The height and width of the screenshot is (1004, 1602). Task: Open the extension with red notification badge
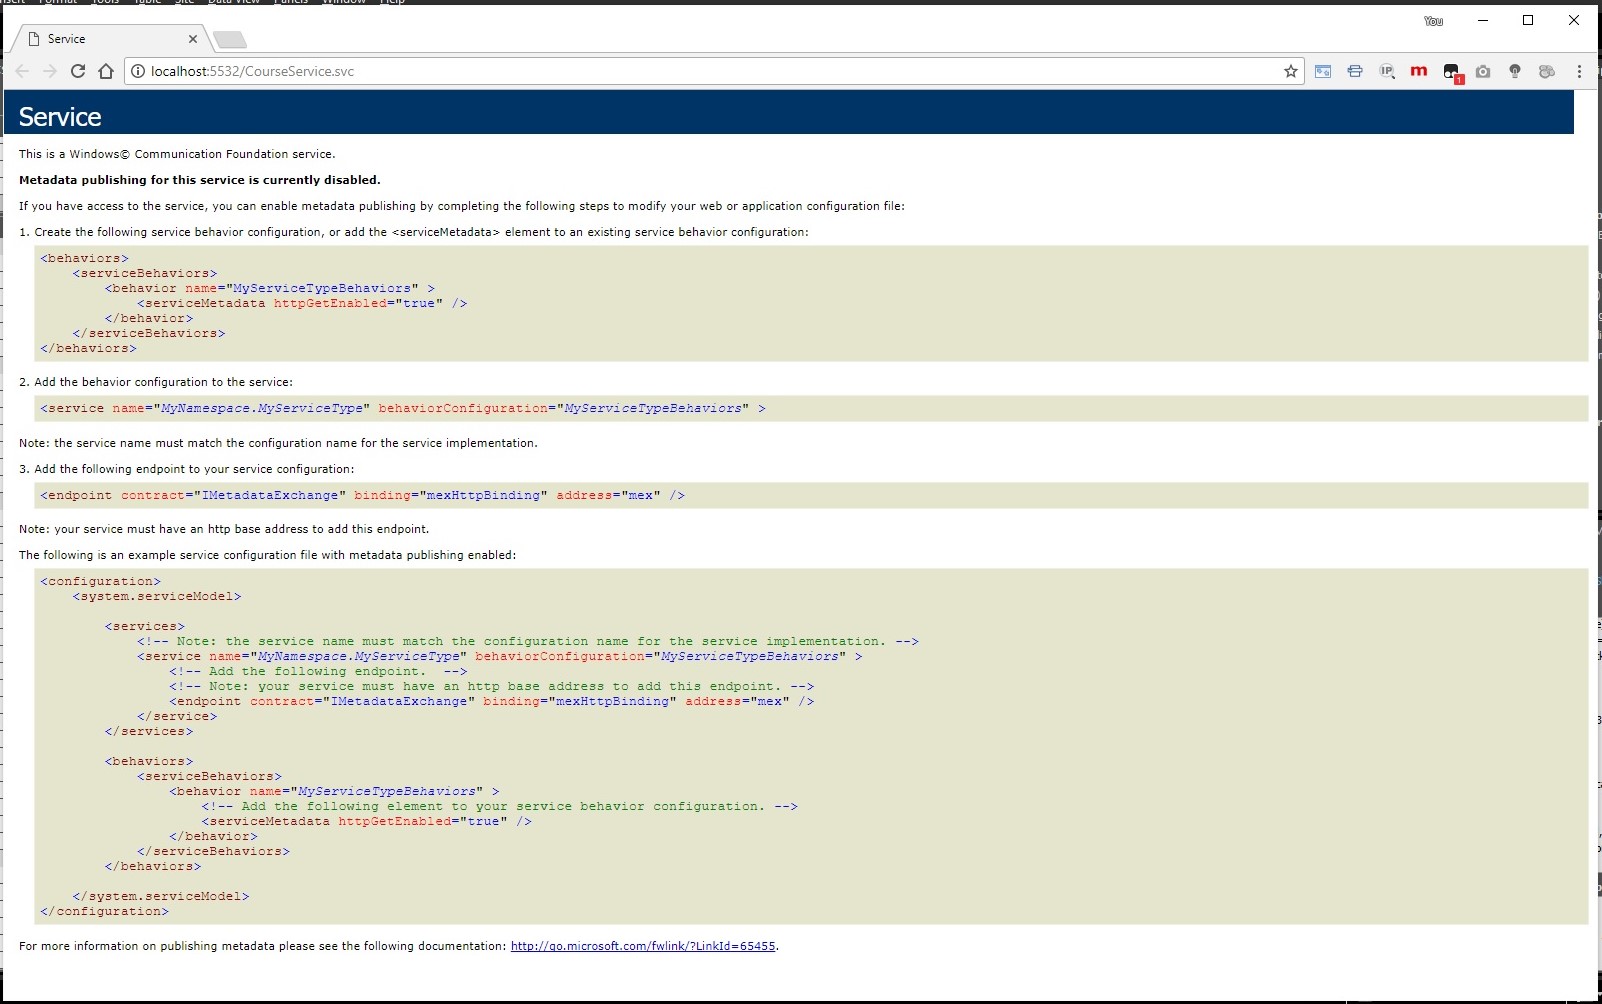[1452, 72]
